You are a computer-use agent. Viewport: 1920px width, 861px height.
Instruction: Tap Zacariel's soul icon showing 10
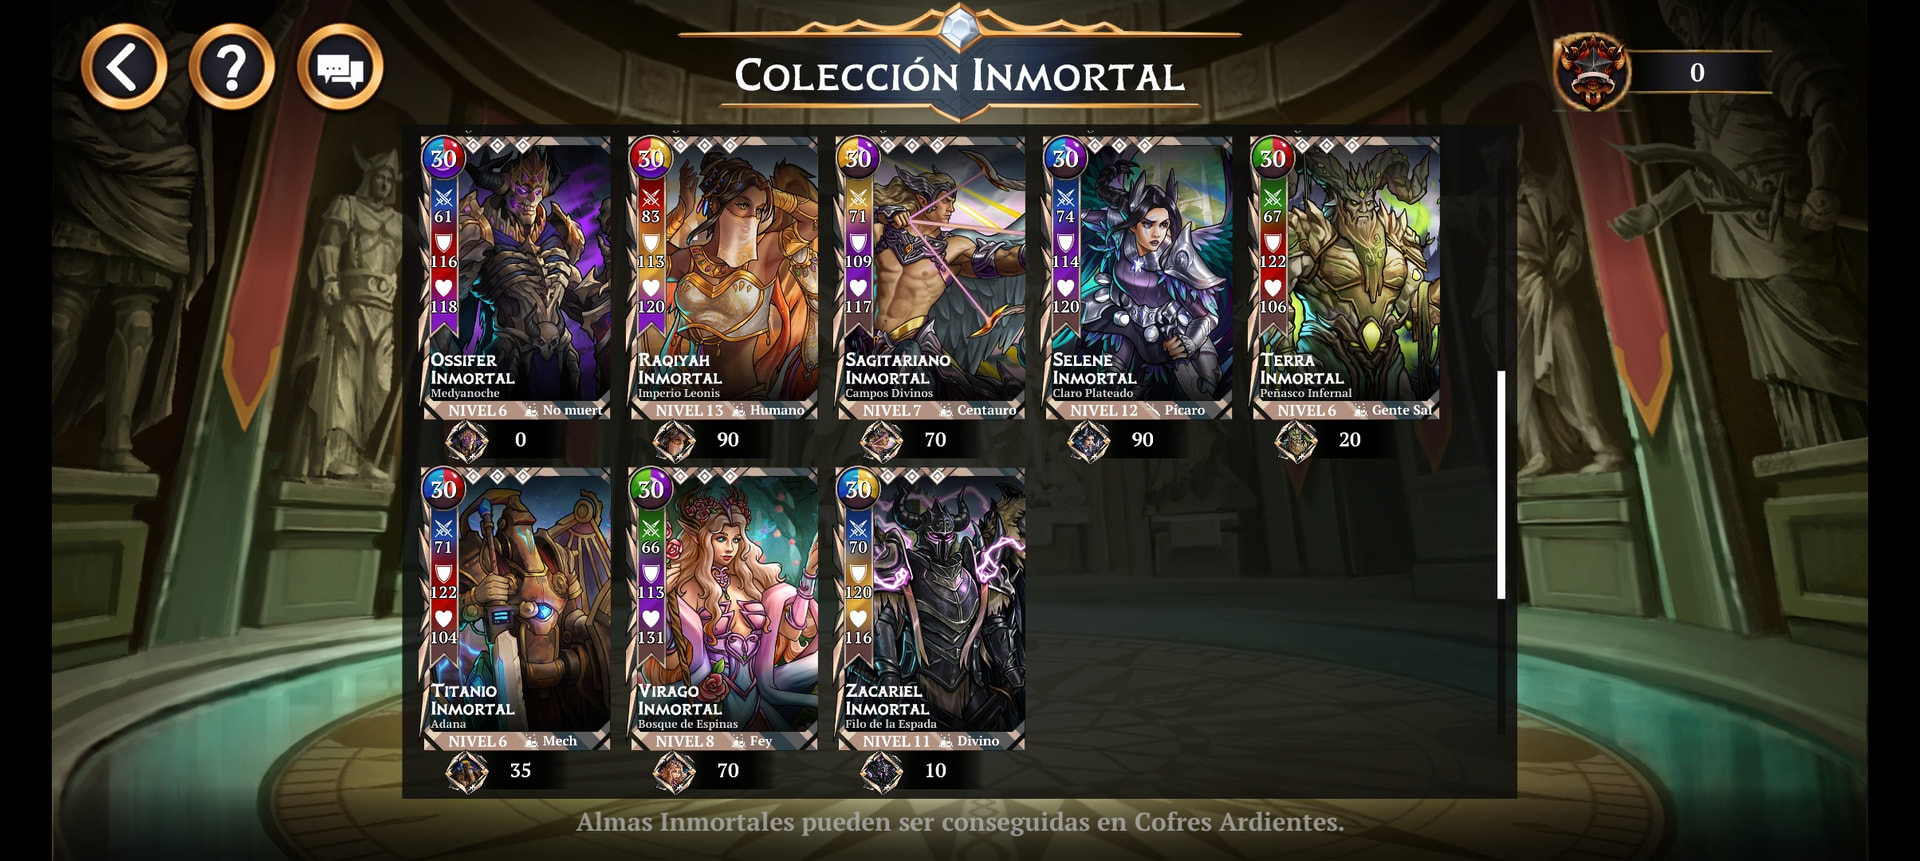882,771
